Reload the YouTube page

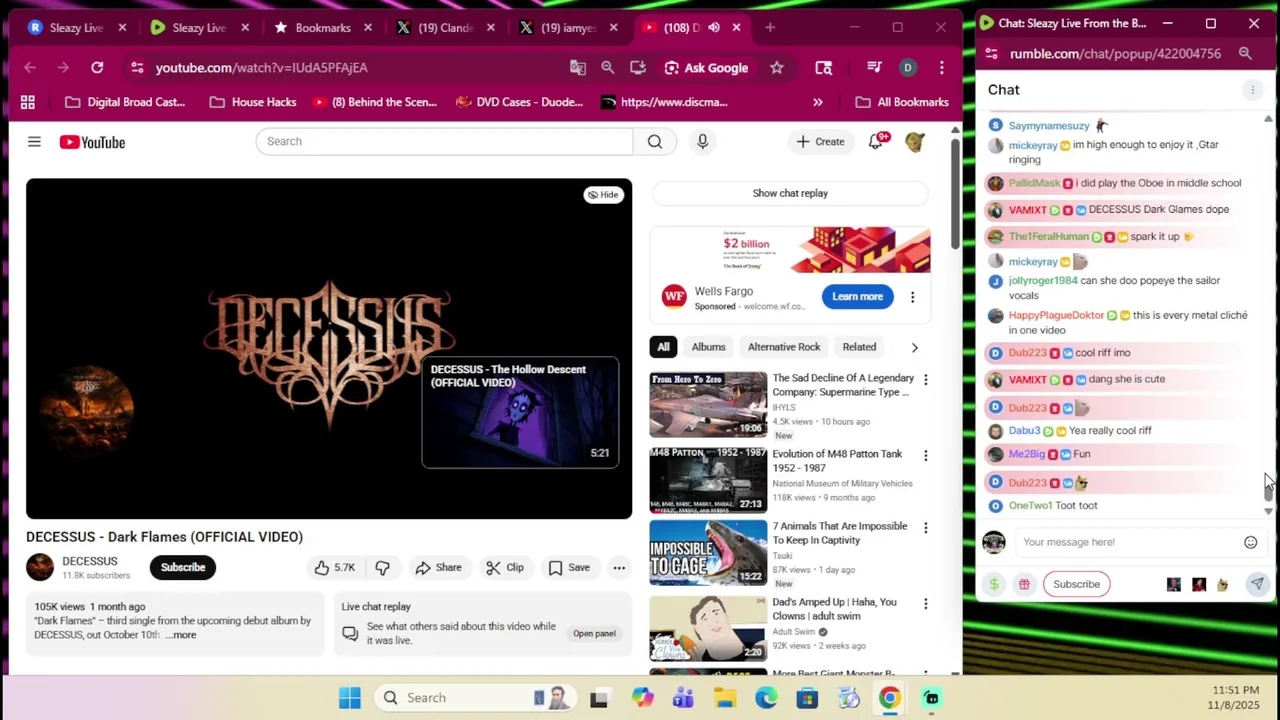[x=97, y=67]
